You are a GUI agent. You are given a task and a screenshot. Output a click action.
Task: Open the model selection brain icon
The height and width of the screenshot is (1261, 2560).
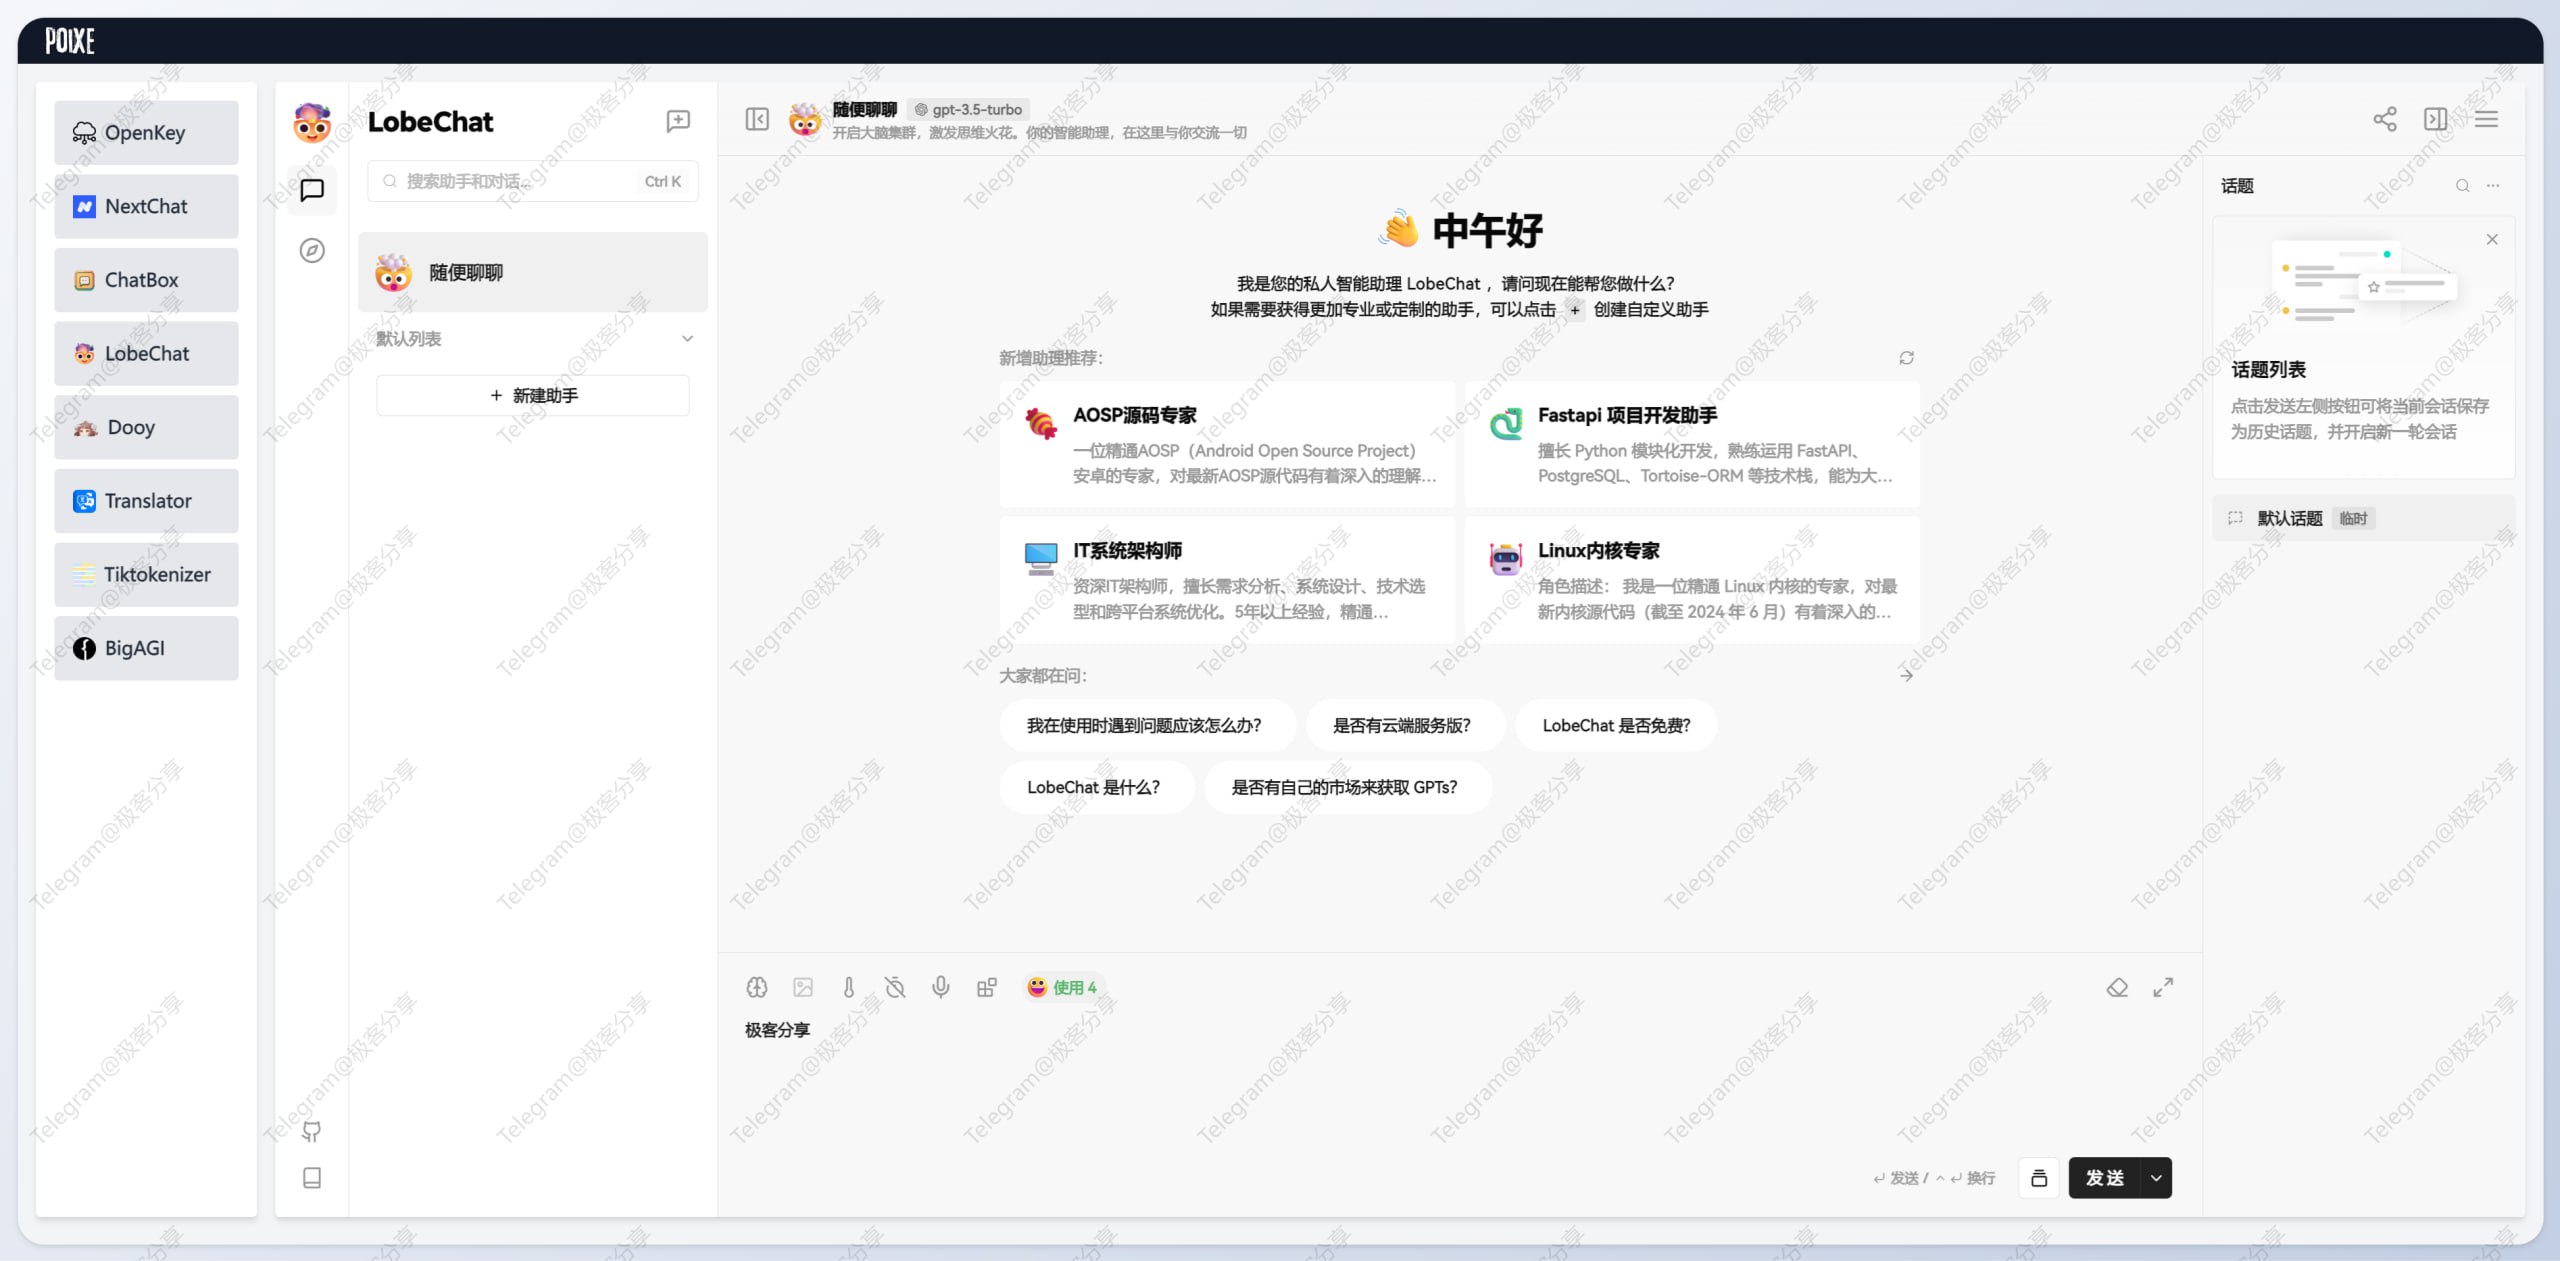coord(757,987)
